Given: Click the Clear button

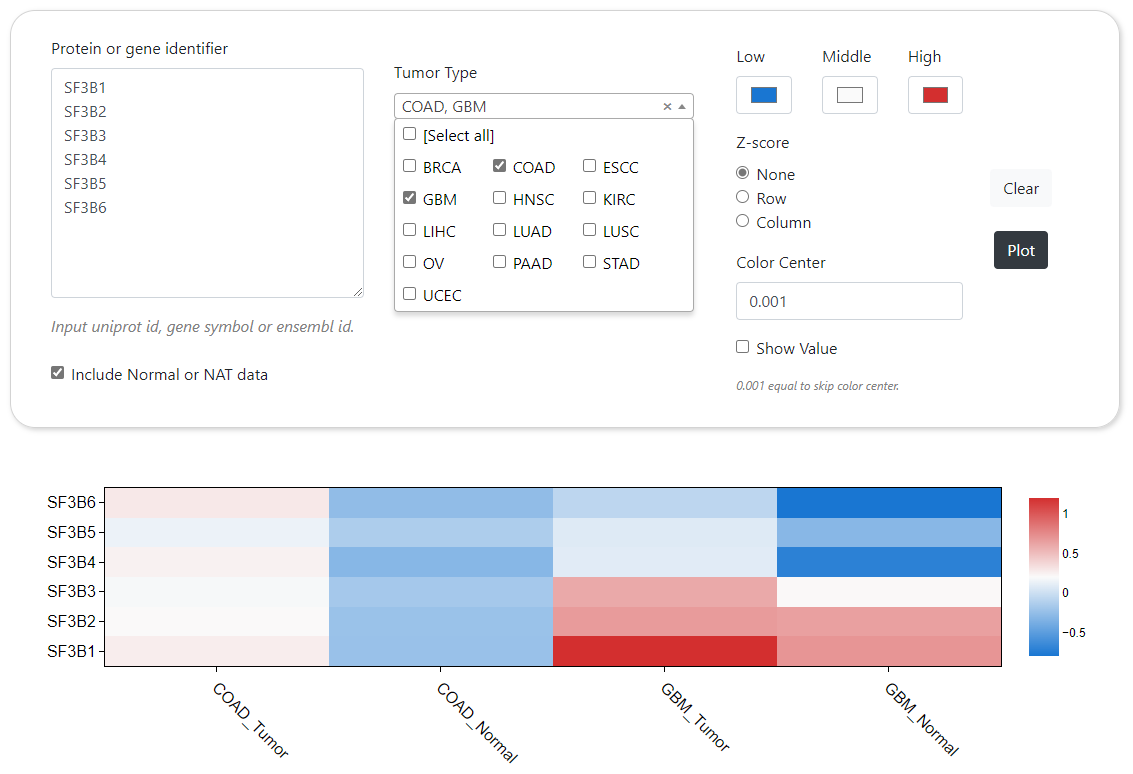Looking at the screenshot, I should tap(1021, 188).
